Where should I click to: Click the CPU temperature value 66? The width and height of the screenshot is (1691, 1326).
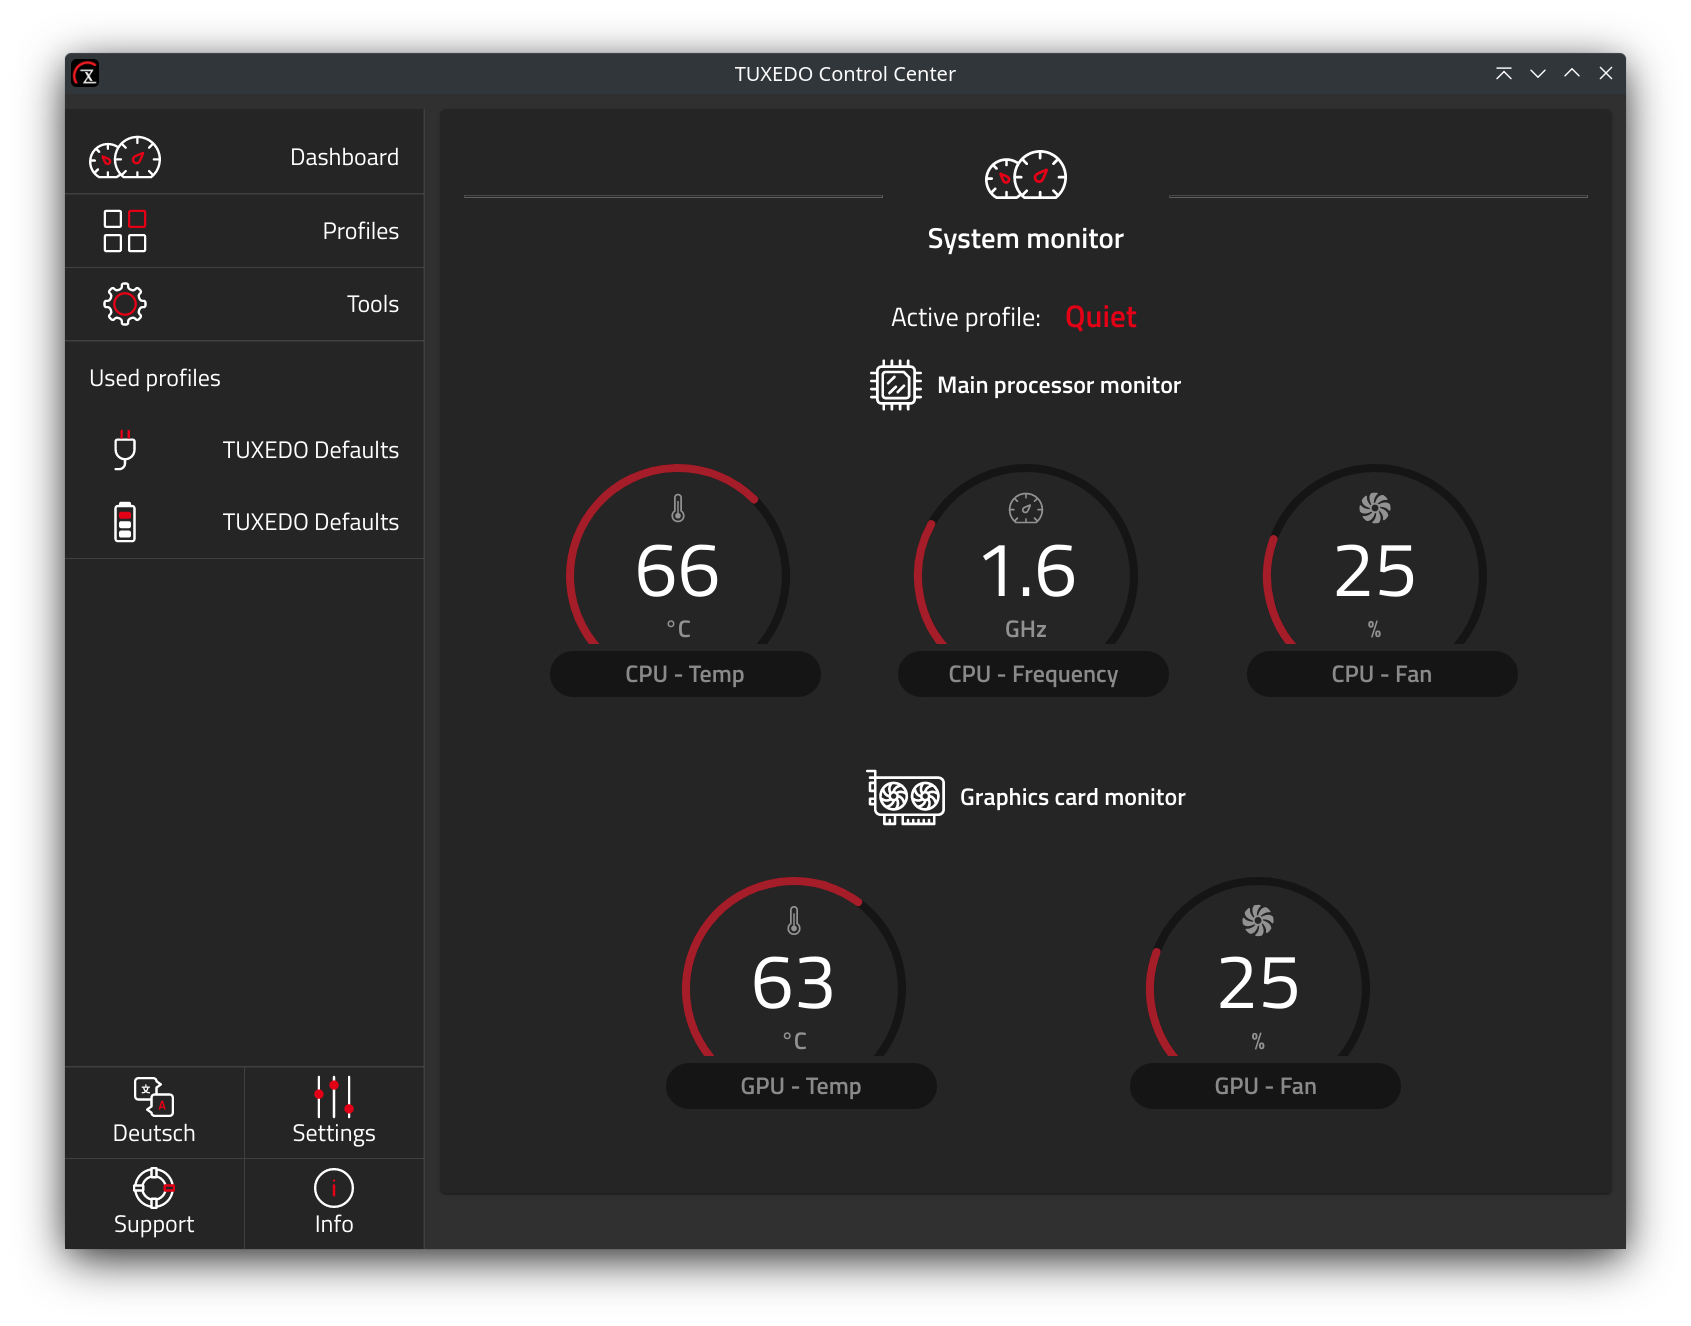coord(678,571)
